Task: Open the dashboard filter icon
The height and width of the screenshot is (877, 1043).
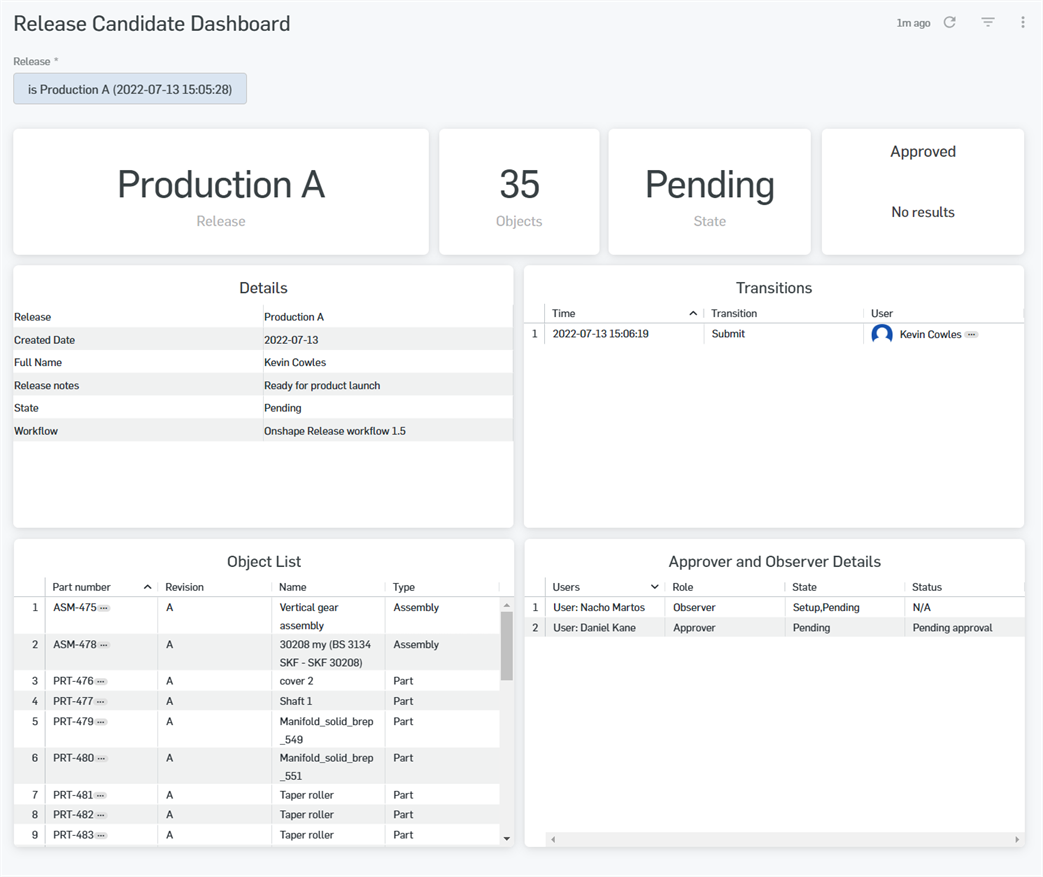Action: [988, 22]
